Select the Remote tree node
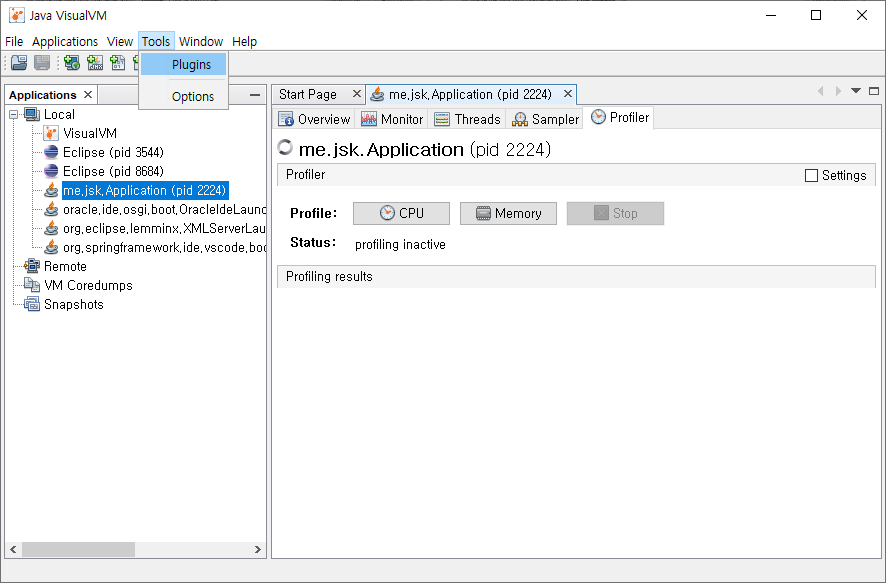Viewport: 886px width, 583px height. 65,267
